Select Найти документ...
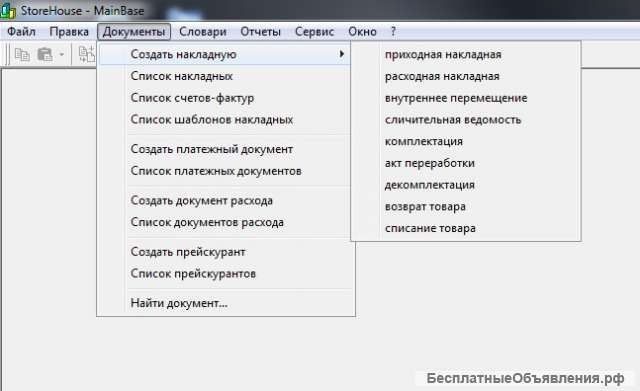 coord(225,303)
